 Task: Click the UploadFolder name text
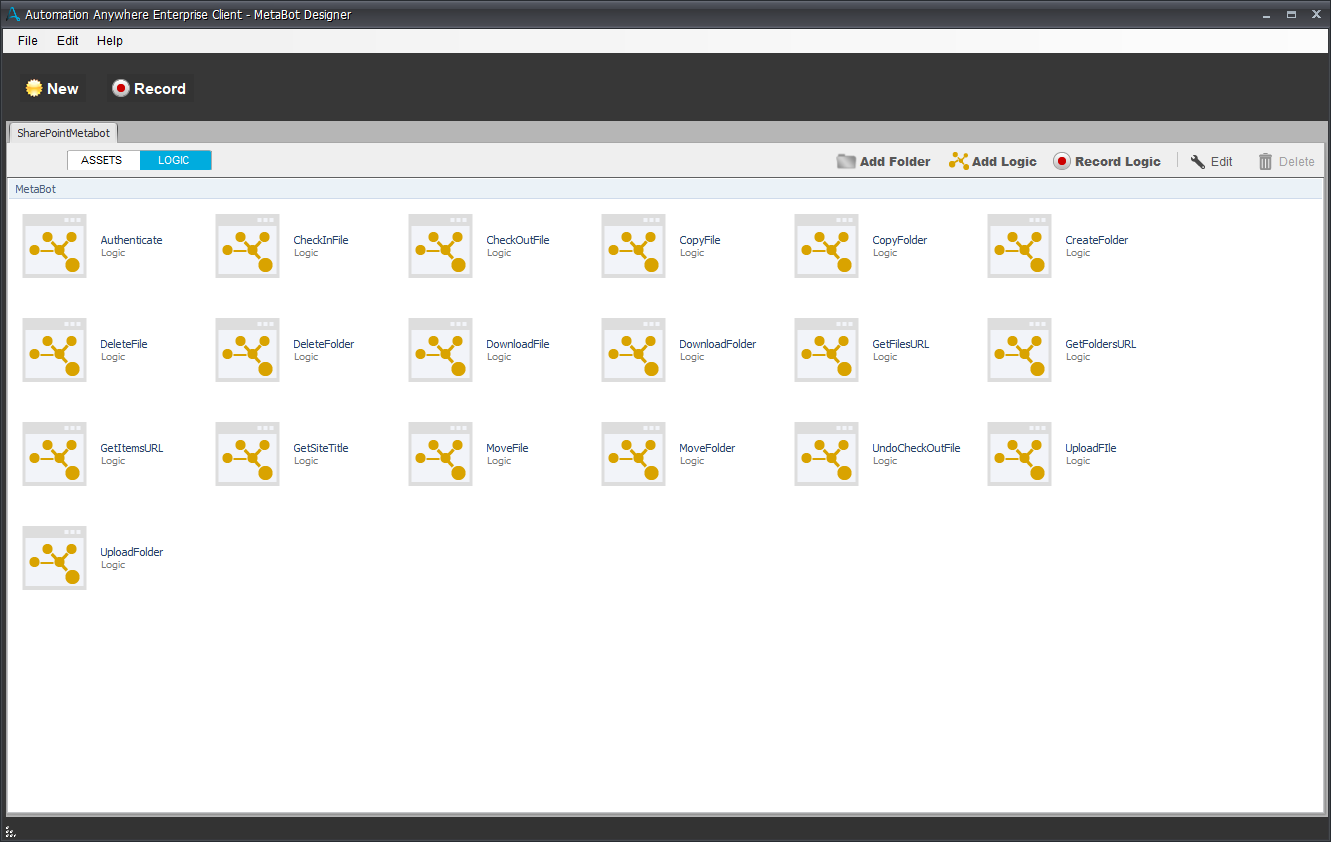[132, 552]
